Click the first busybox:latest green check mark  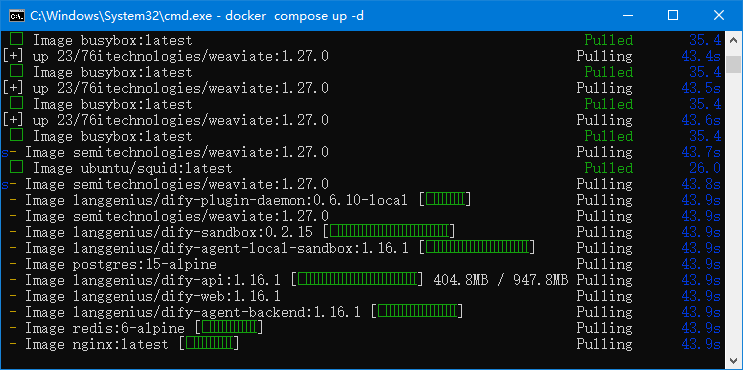(x=17, y=39)
